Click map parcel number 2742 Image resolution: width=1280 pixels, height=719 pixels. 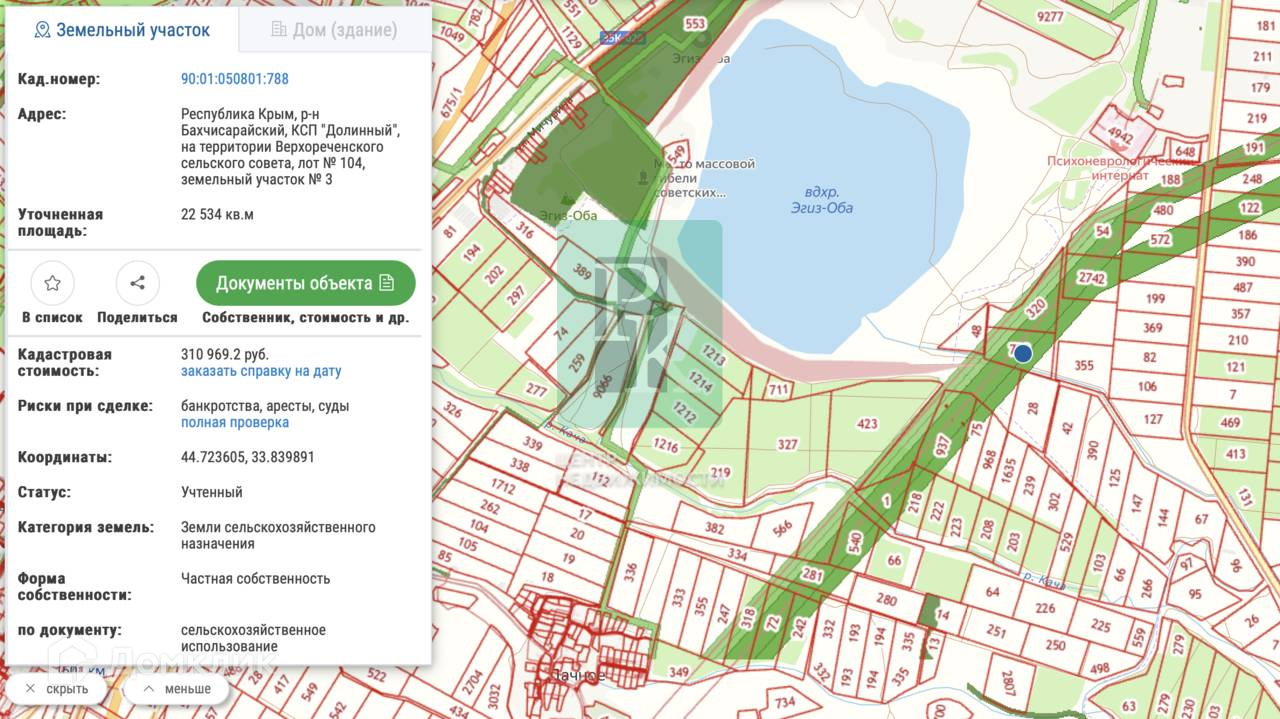pyautogui.click(x=1091, y=277)
